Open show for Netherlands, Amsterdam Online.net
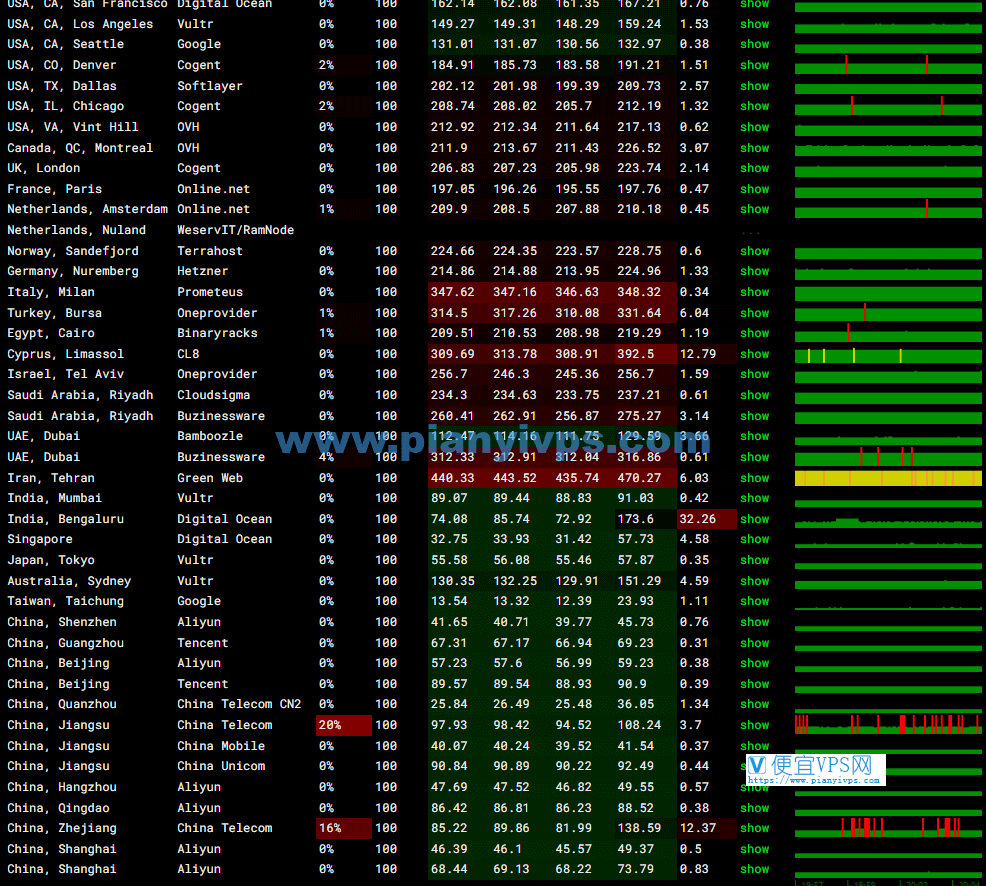 pos(755,209)
